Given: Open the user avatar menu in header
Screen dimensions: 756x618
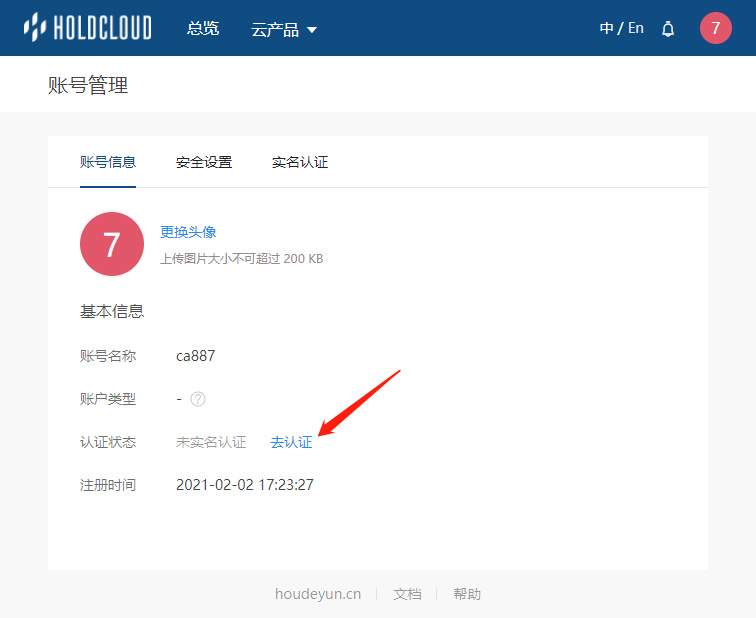Looking at the screenshot, I should (x=716, y=28).
